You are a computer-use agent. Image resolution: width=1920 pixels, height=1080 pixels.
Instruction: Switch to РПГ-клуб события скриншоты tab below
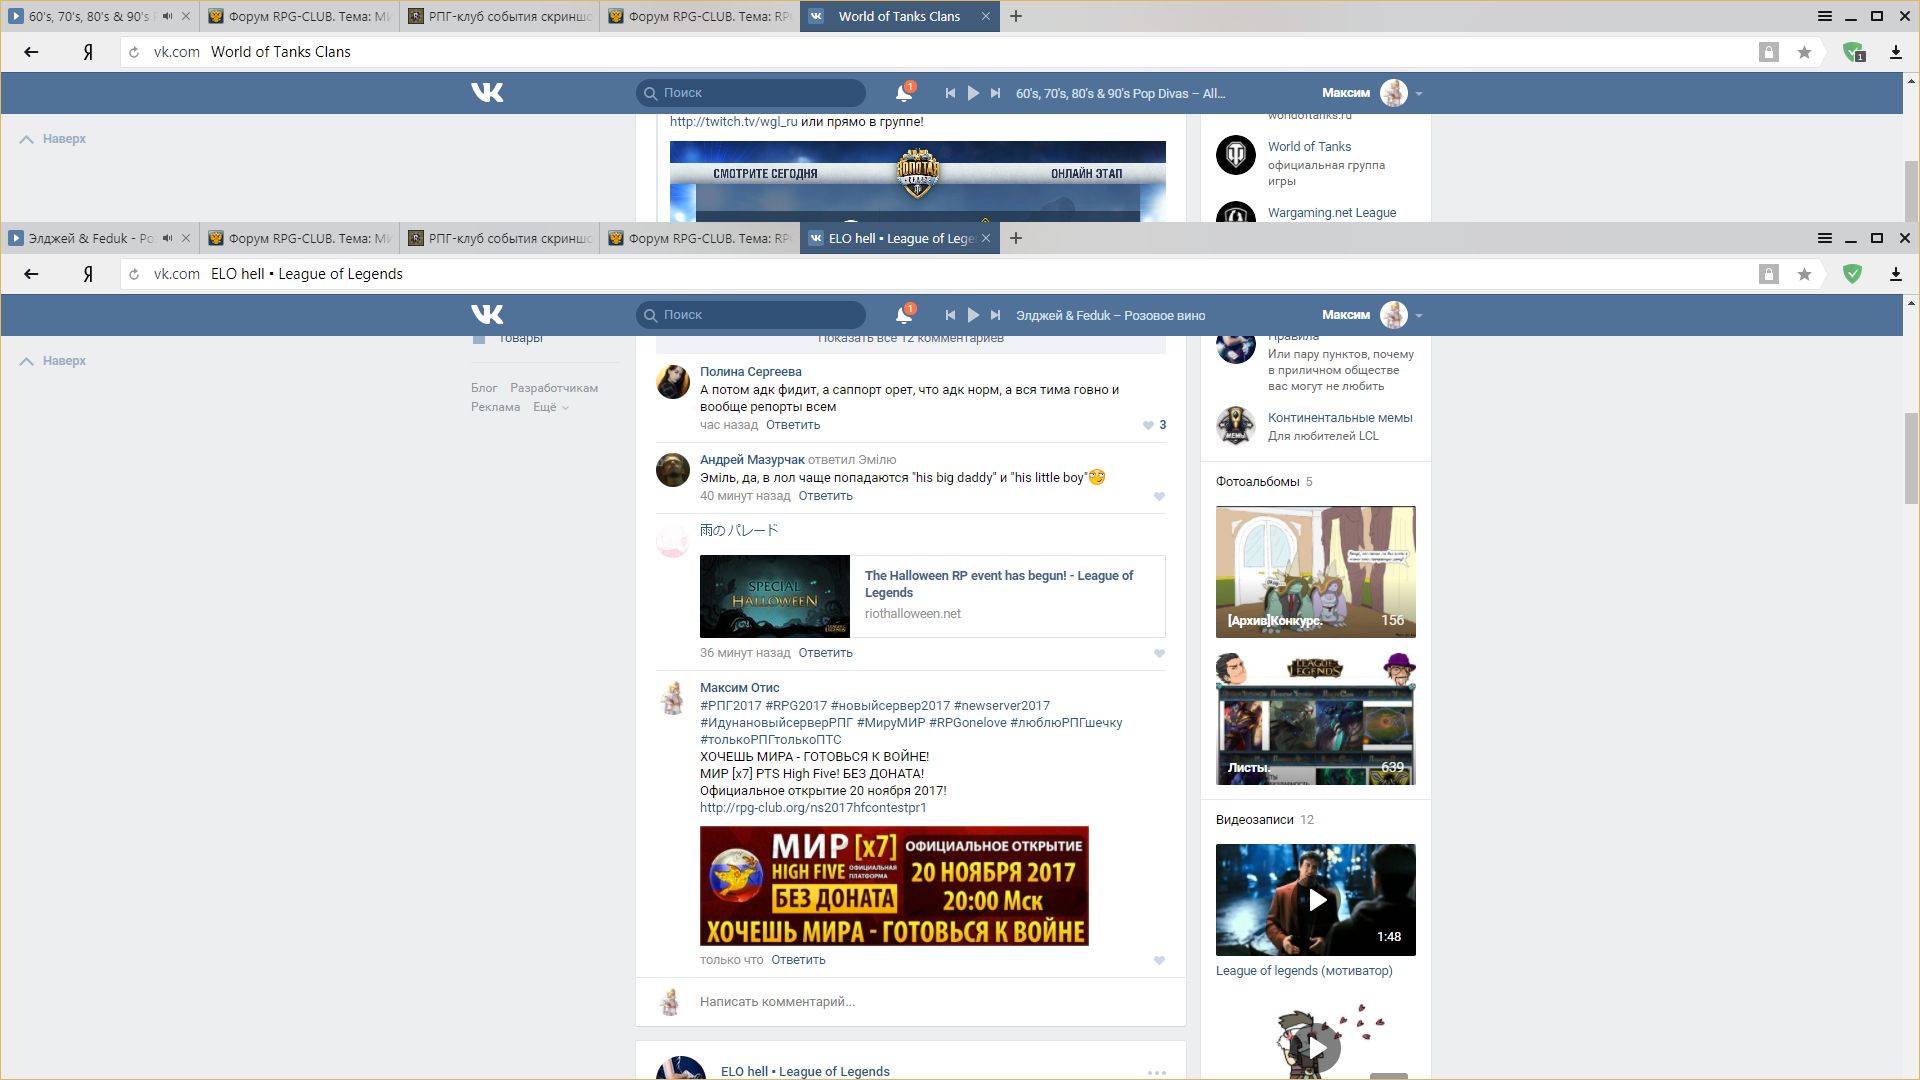[500, 238]
